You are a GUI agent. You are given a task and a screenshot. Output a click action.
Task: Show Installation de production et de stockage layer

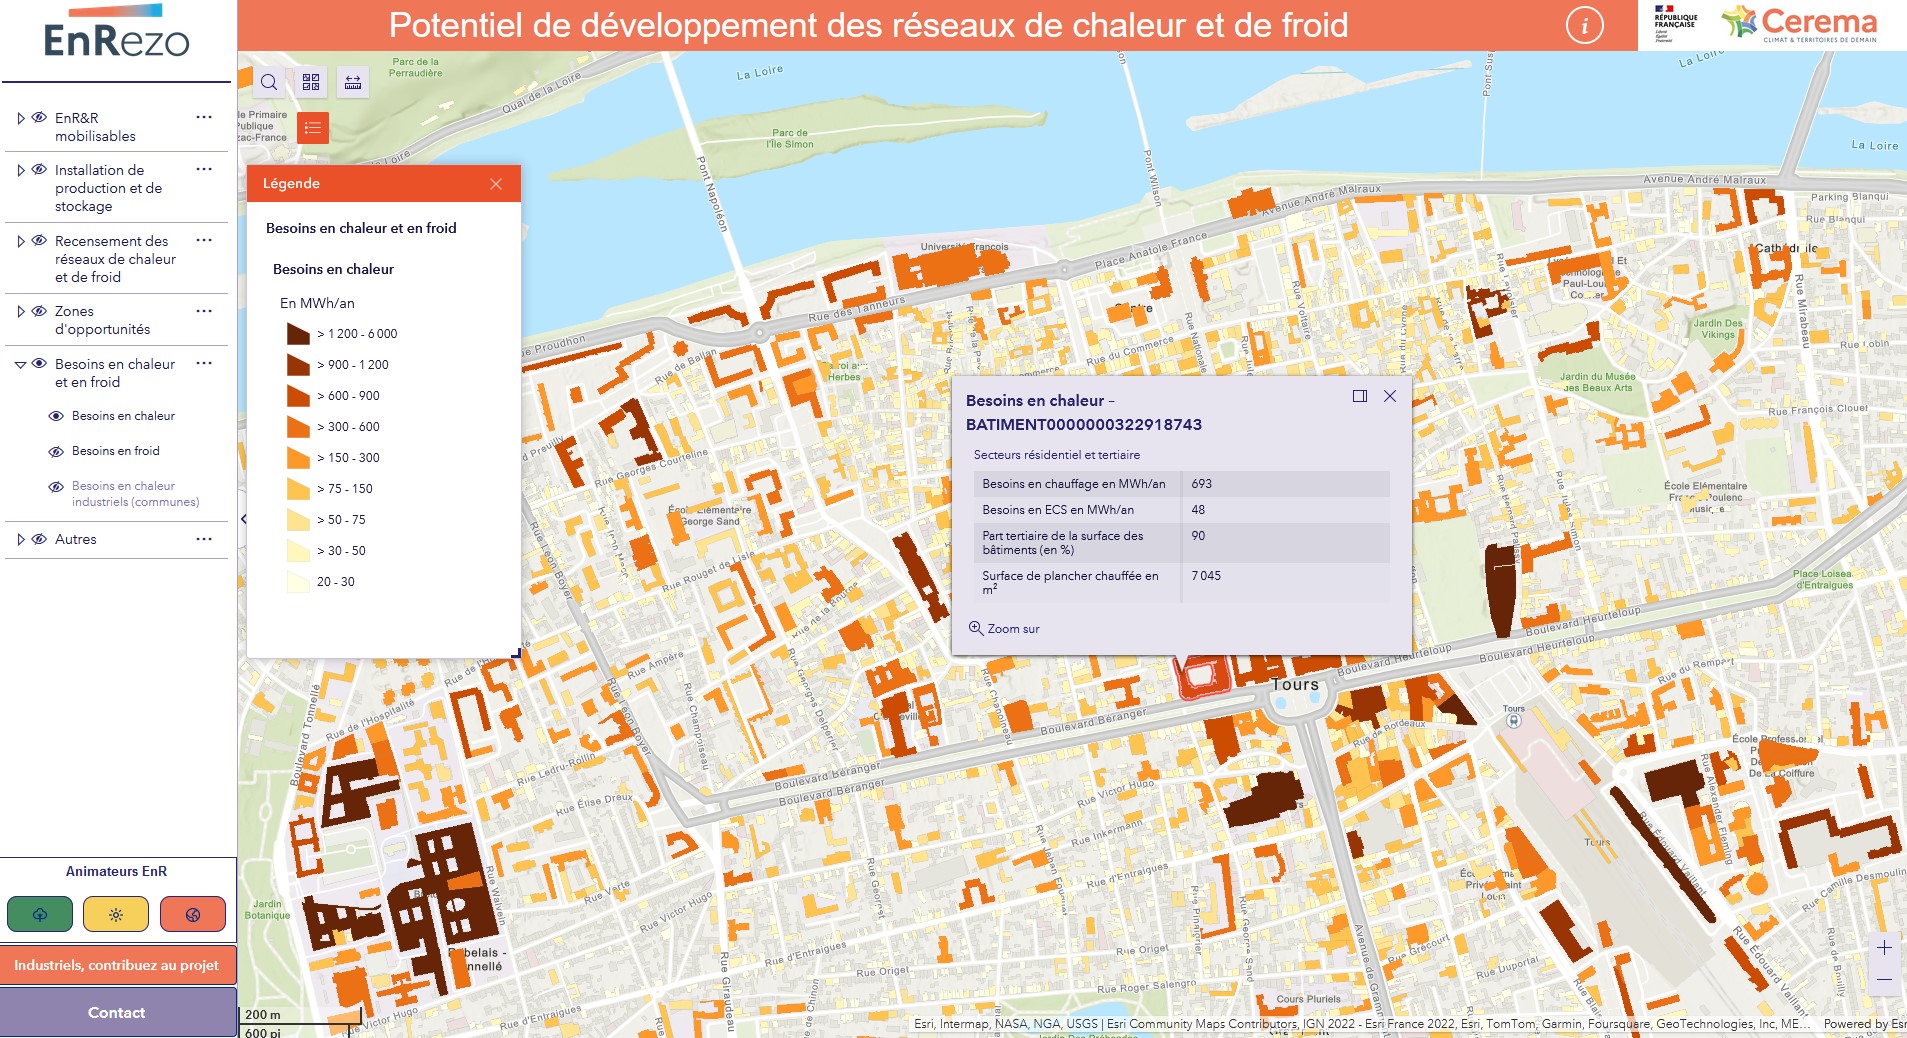[x=39, y=170]
